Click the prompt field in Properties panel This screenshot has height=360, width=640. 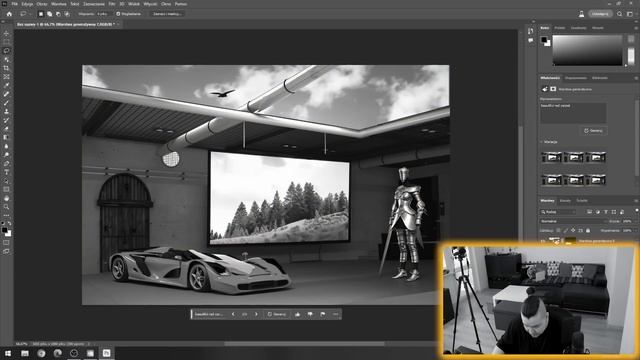click(573, 113)
